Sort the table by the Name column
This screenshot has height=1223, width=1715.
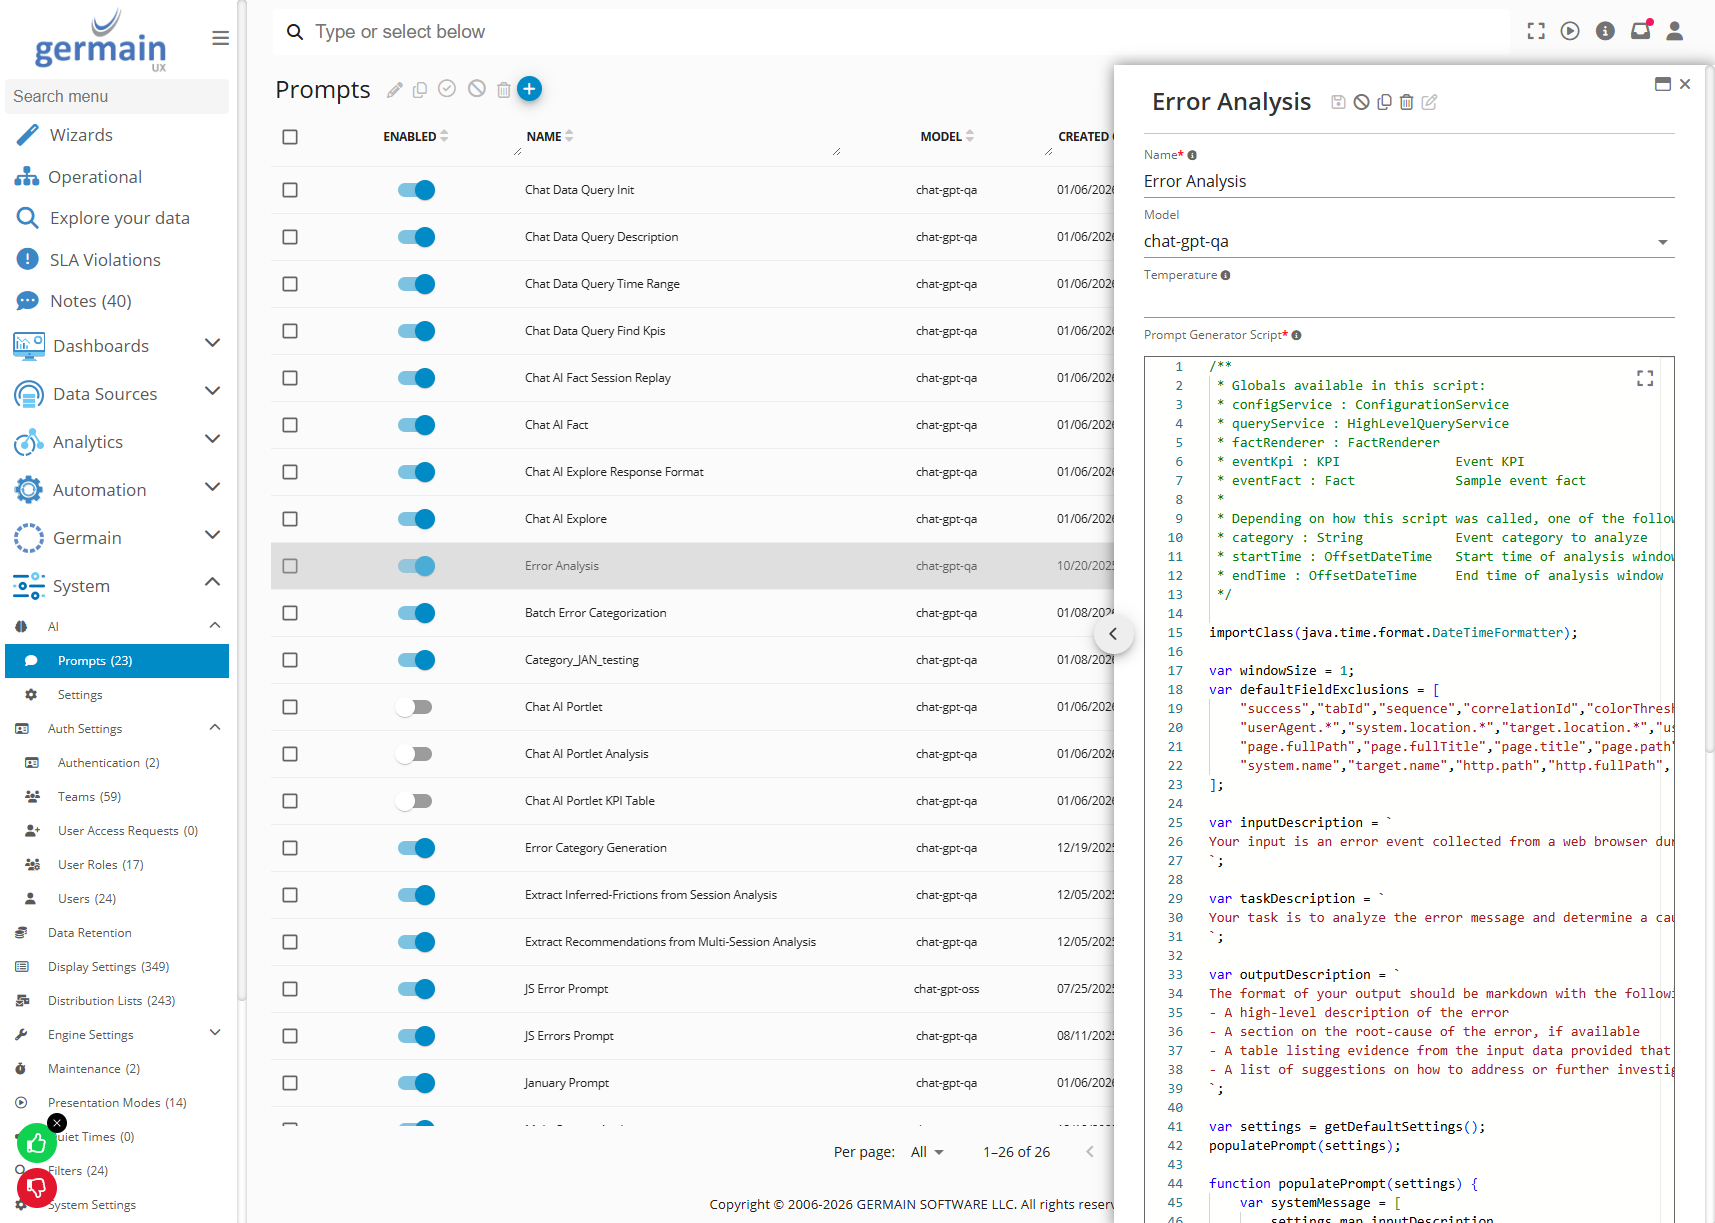(544, 137)
